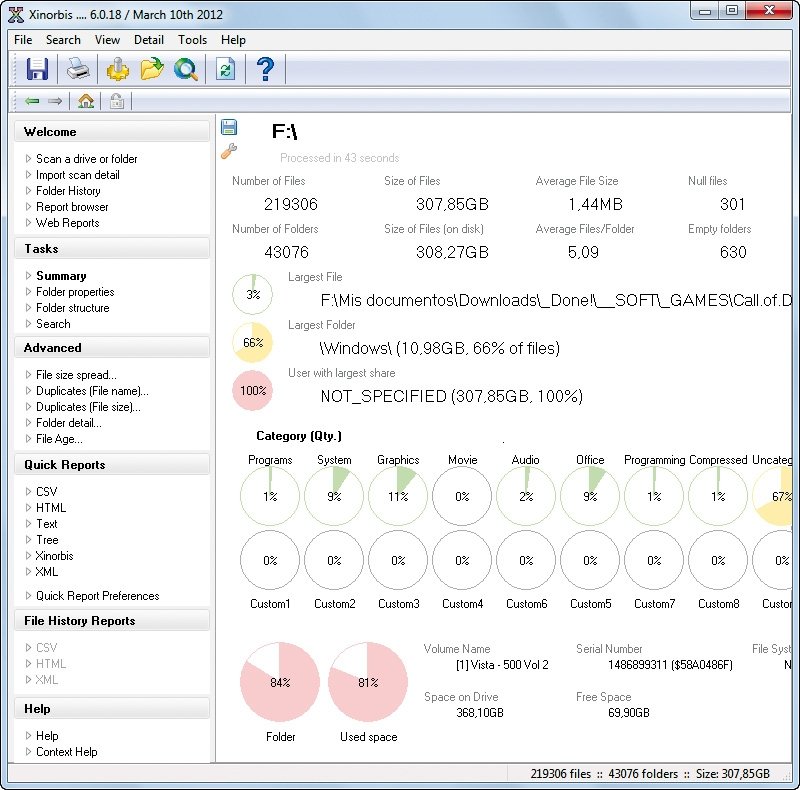Open the Search menu

click(x=63, y=40)
